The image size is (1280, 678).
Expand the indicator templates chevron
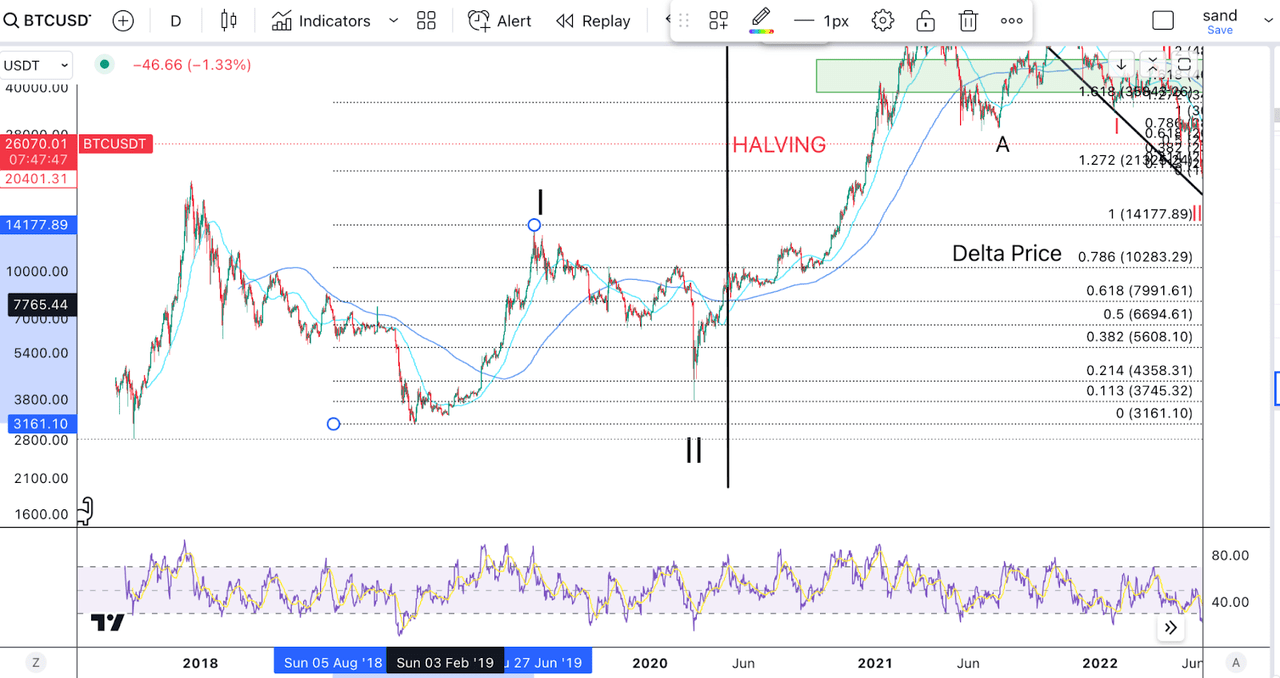point(393,20)
